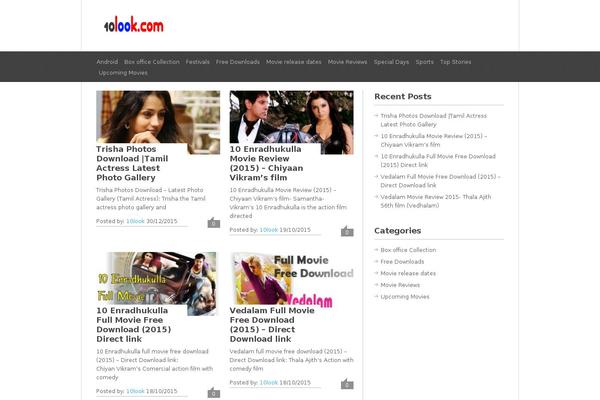Viewport: 600px width, 400px height.
Task: Open Trisha Photos post thumbnail image
Action: [x=158, y=117]
